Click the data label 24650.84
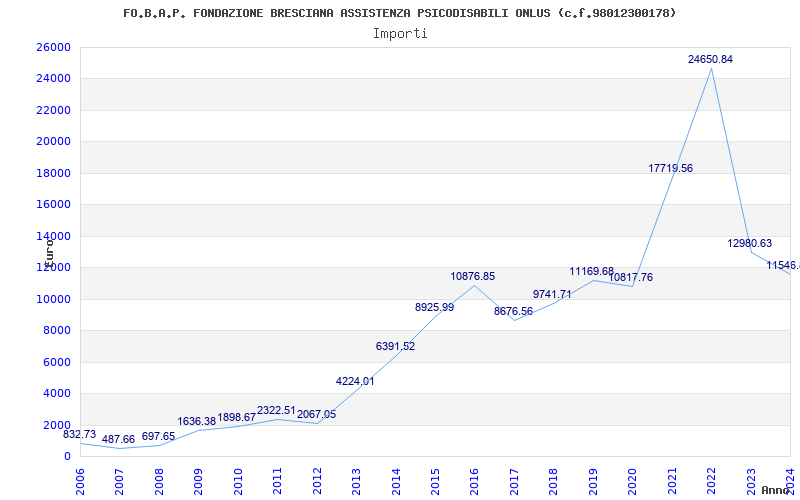800x500 pixels. coord(710,59)
